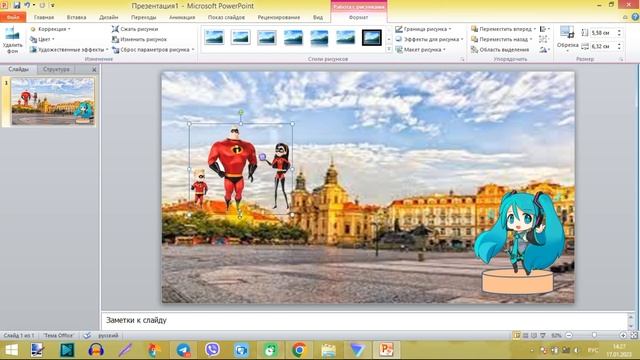Switch to the Дизайн tab
Screen dimensions: 640x360
point(109,17)
